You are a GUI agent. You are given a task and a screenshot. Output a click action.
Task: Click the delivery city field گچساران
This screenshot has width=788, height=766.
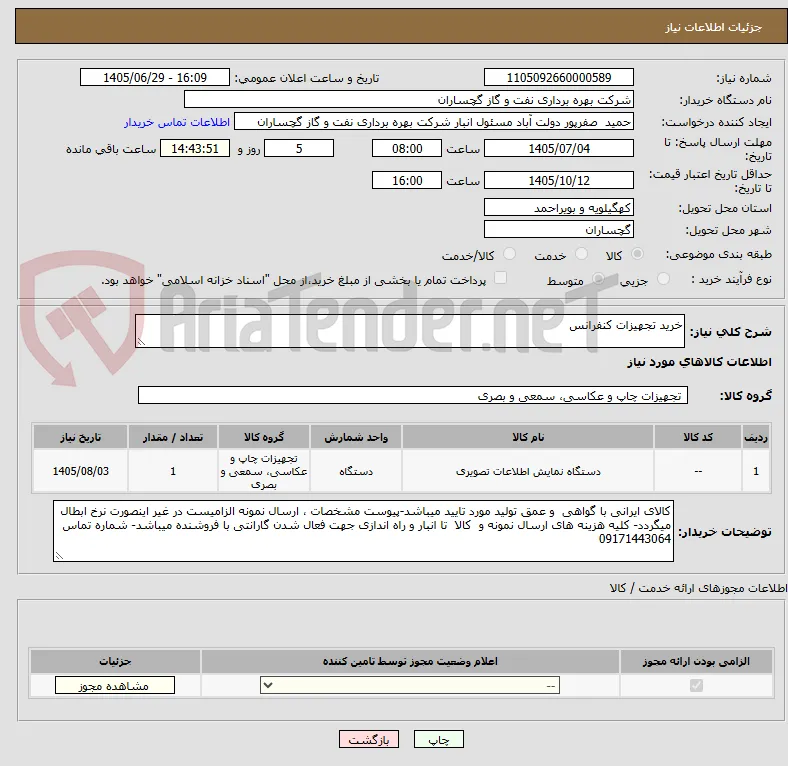[559, 230]
